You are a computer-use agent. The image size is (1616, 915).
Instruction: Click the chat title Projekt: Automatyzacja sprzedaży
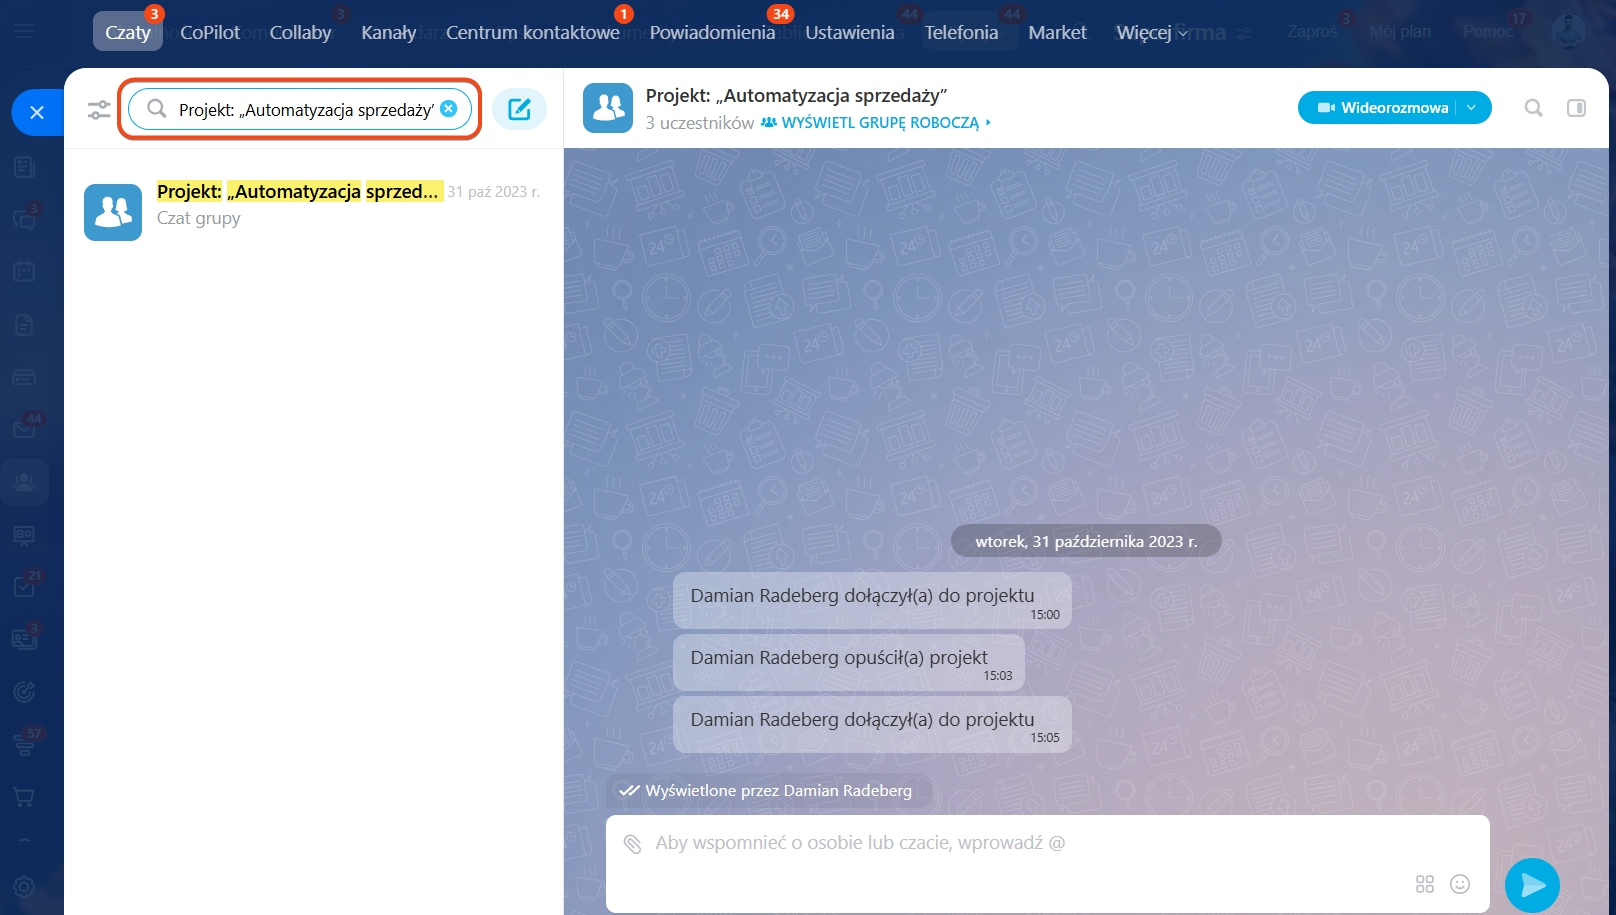(x=796, y=95)
